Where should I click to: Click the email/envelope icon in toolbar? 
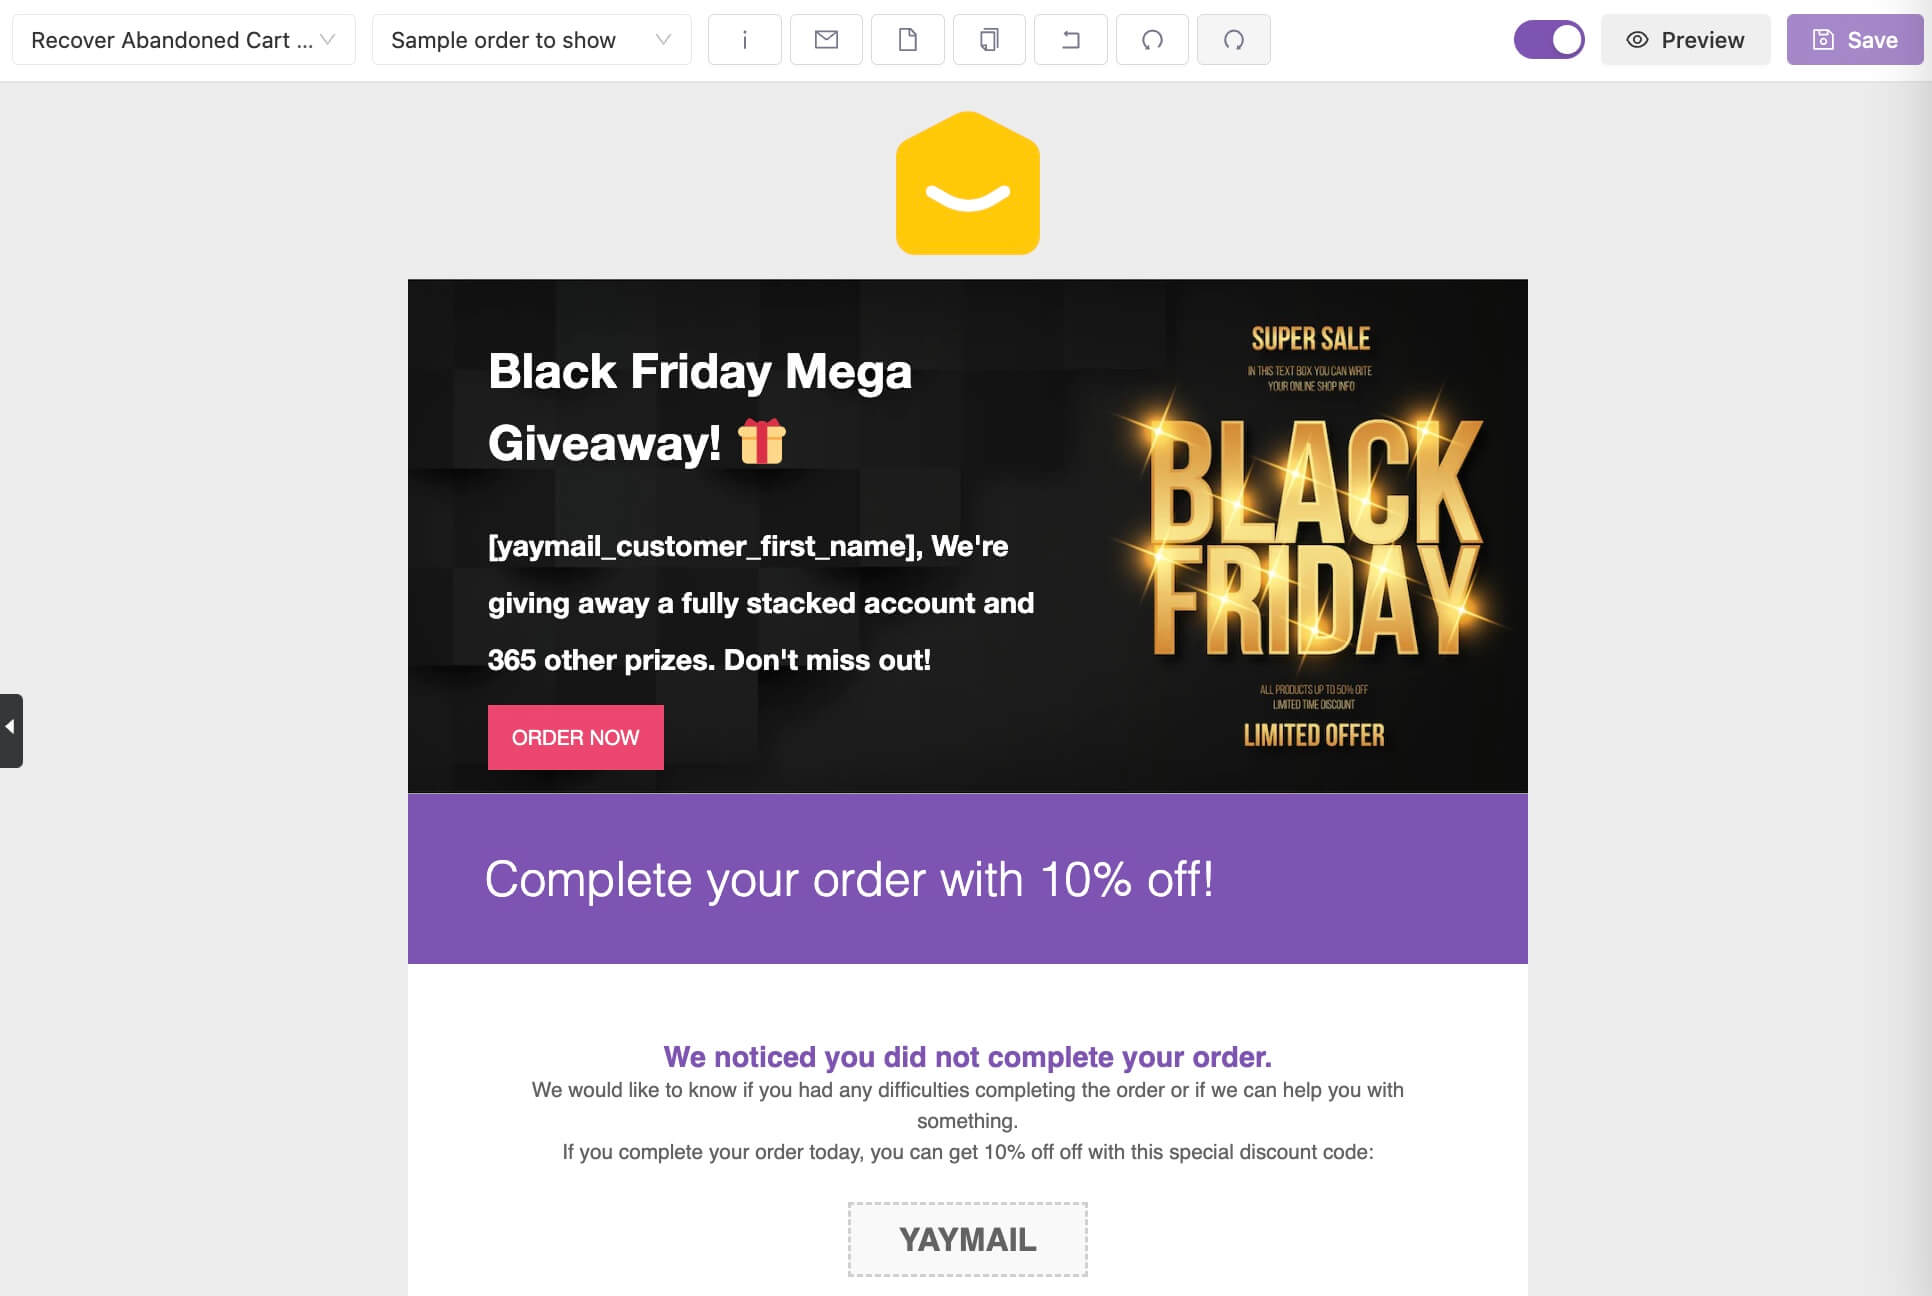click(x=826, y=39)
